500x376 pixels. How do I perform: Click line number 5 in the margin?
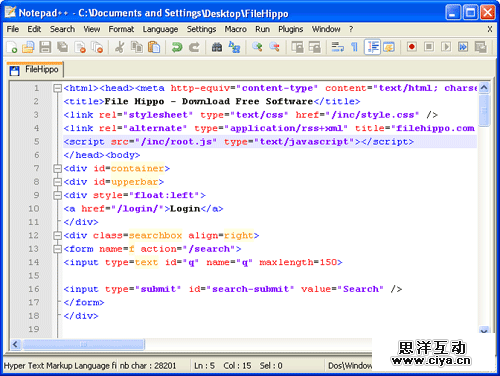point(36,142)
